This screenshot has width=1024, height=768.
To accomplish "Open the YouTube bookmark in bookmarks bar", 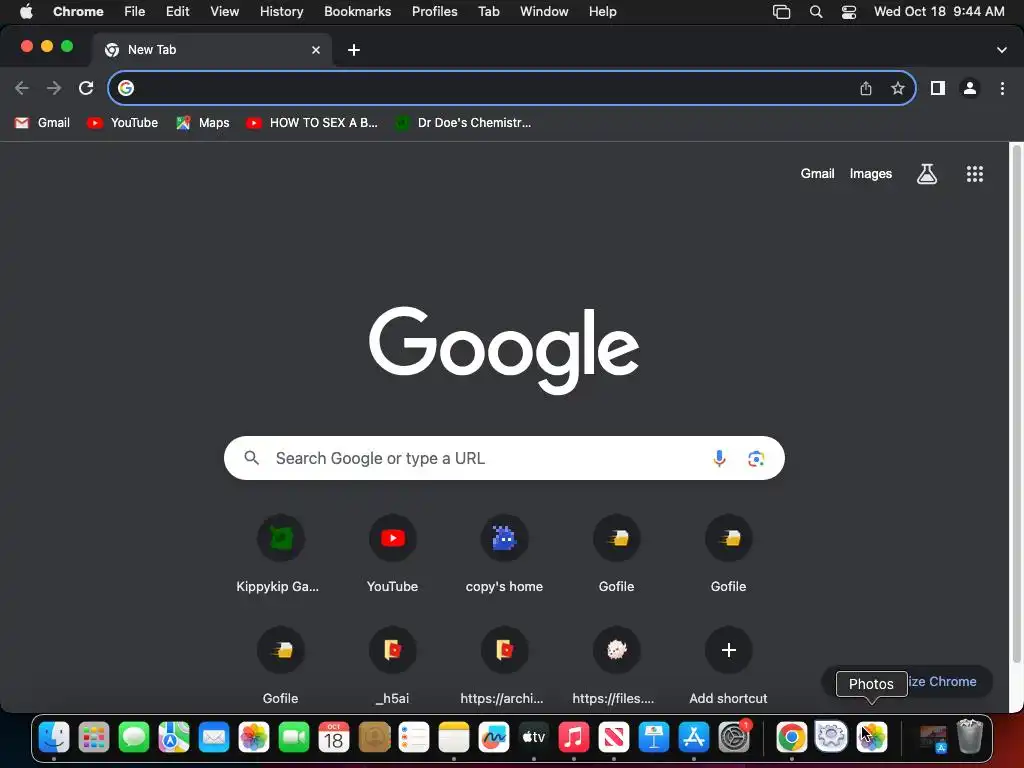I will click(x=123, y=123).
